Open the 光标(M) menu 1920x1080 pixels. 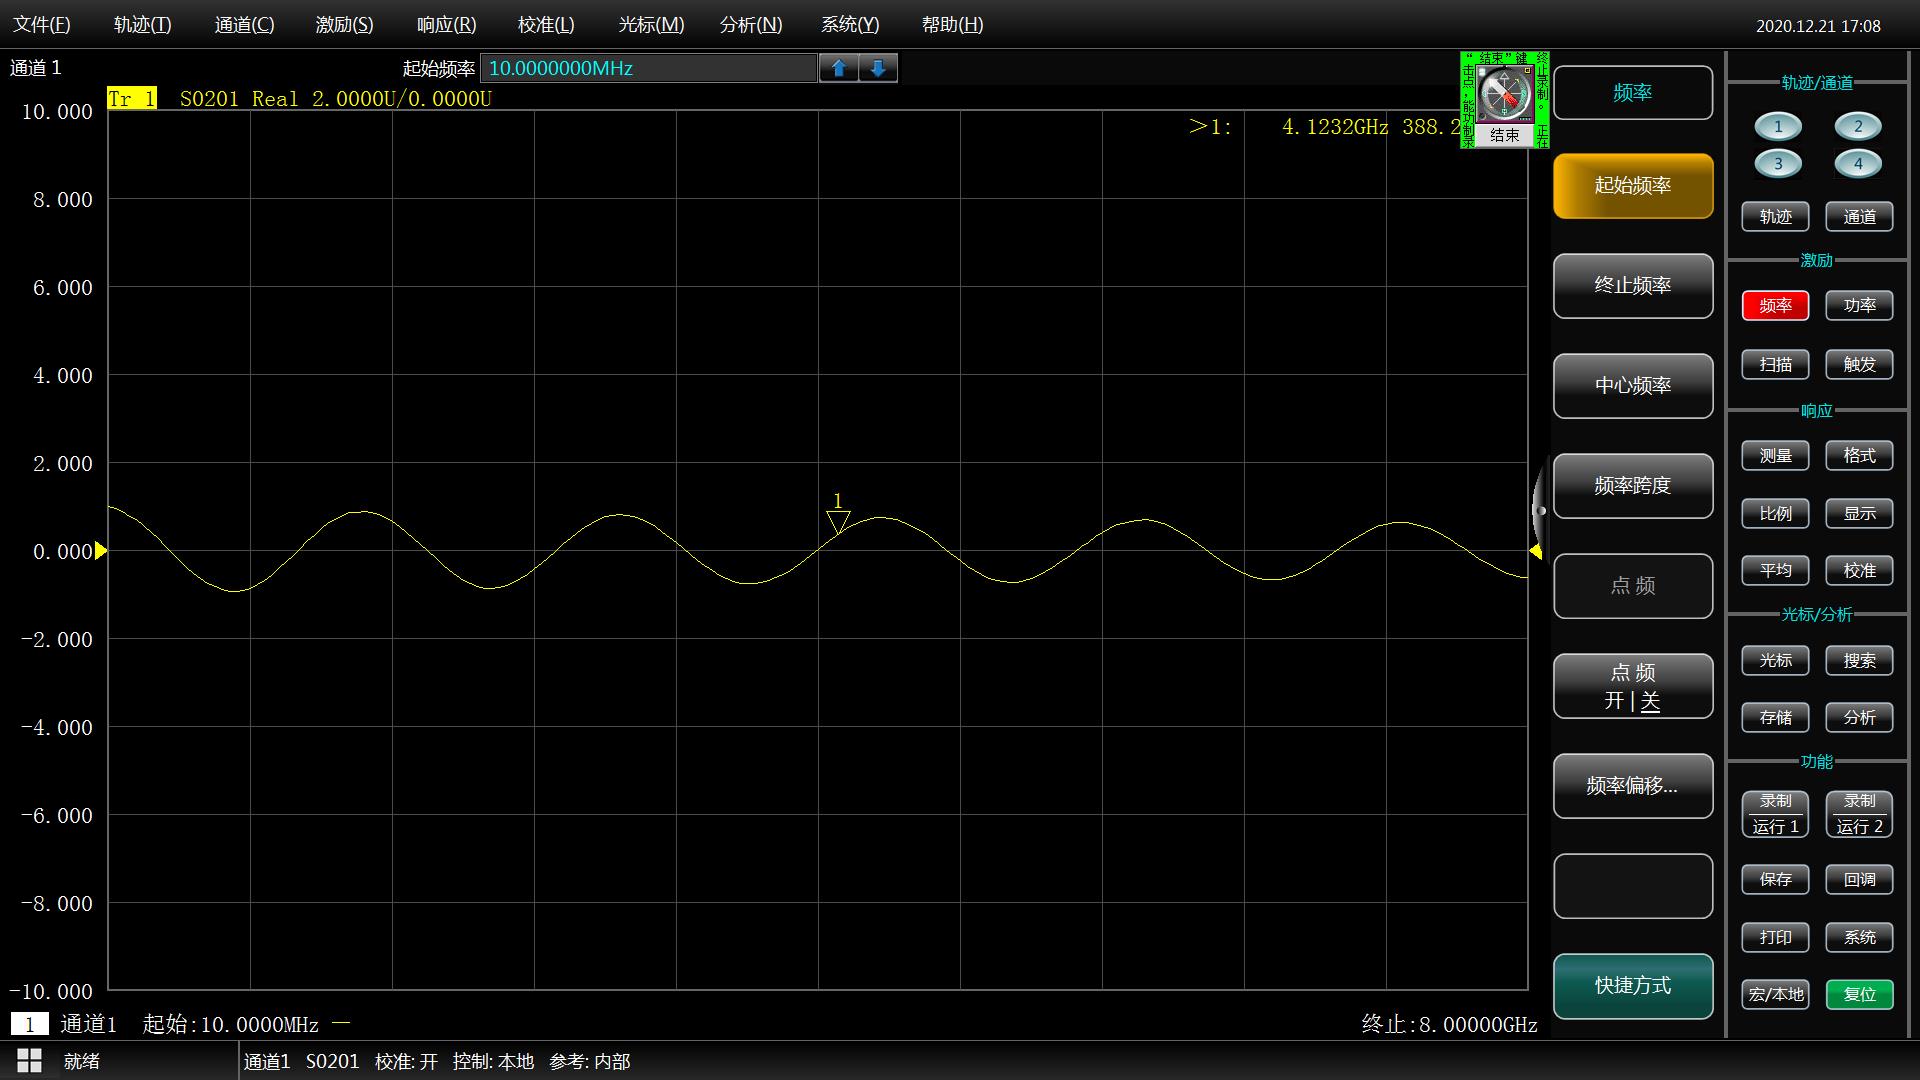pos(651,25)
